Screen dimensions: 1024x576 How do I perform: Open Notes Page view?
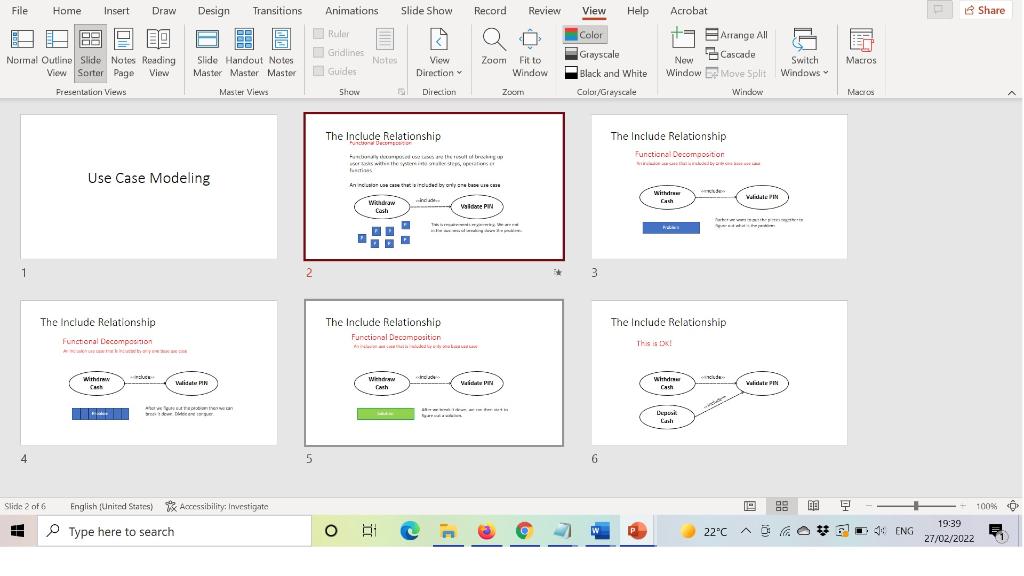[x=123, y=53]
